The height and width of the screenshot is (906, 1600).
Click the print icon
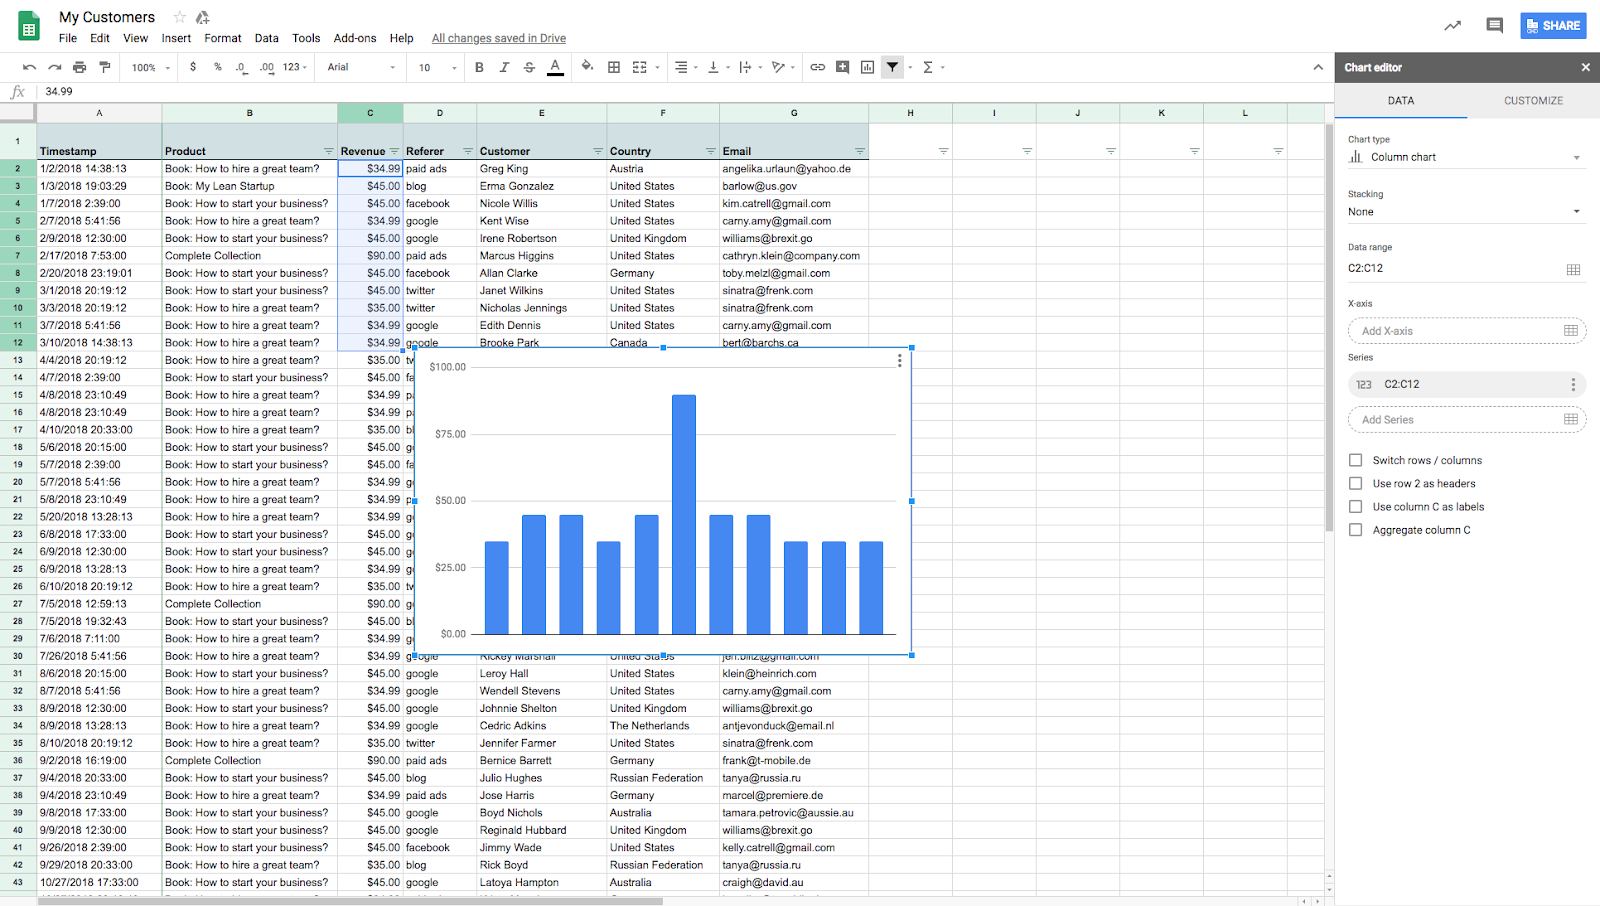click(79, 67)
